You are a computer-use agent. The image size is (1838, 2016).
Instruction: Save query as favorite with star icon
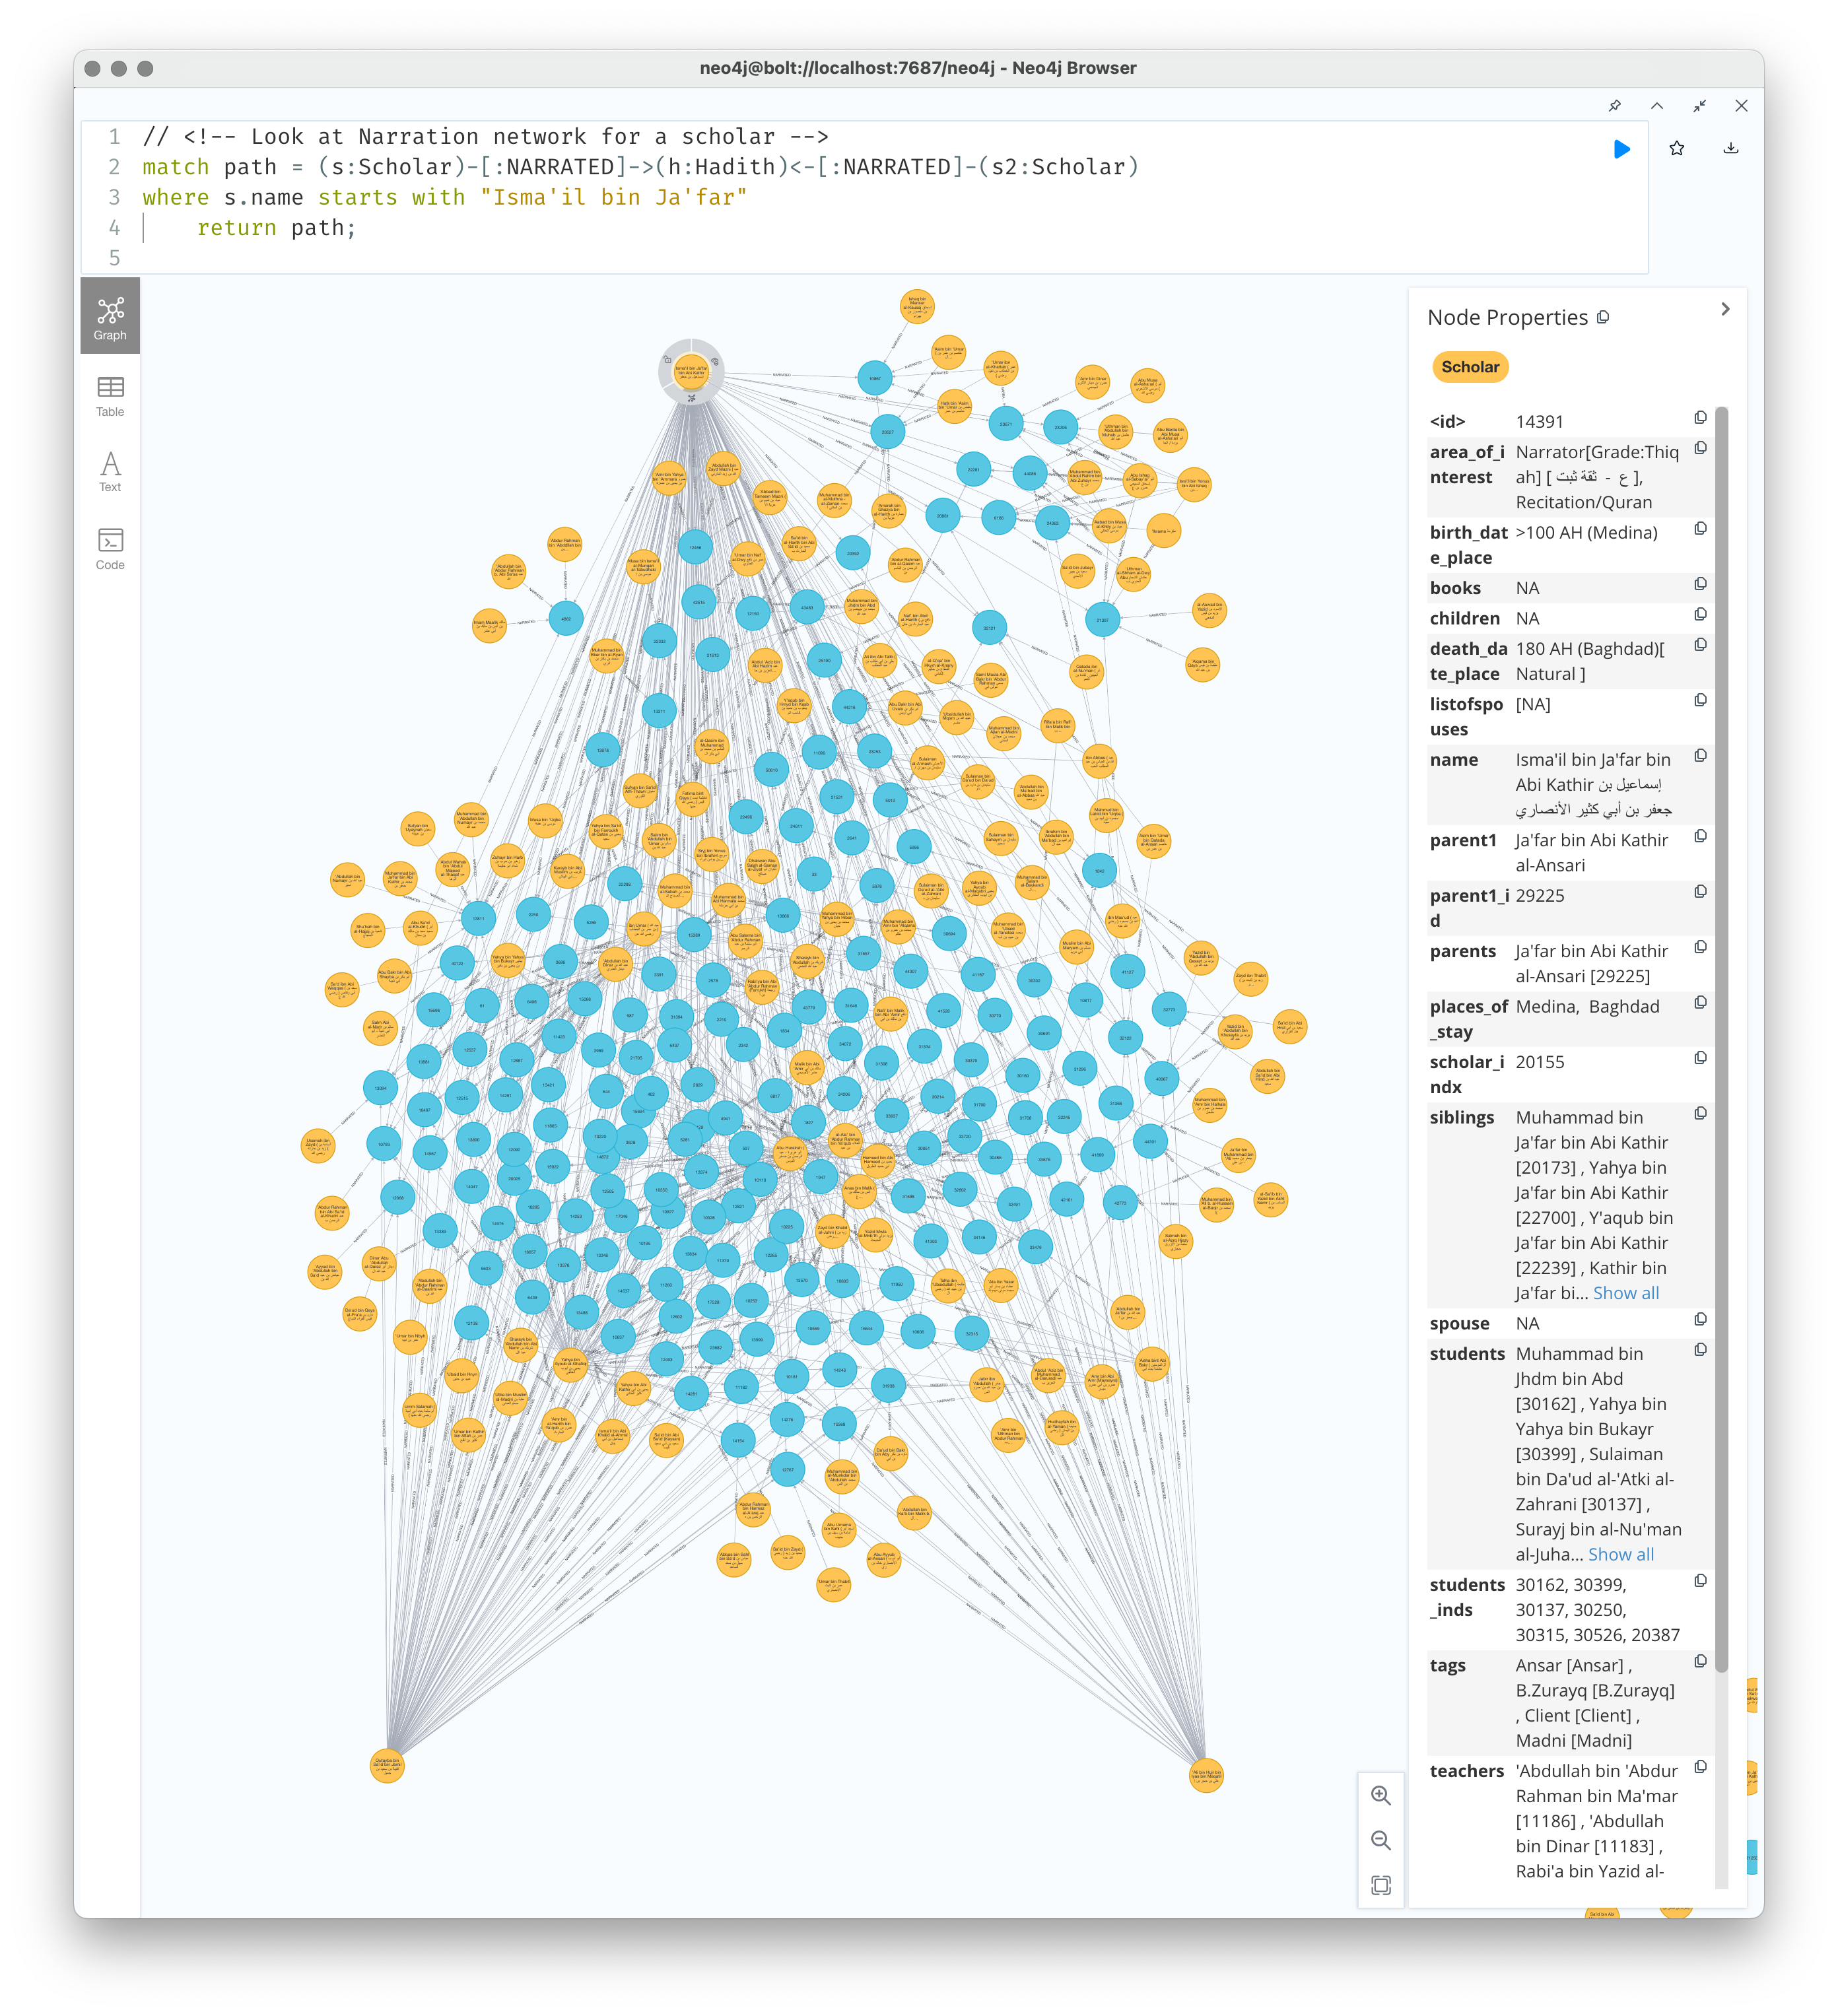coord(1677,149)
